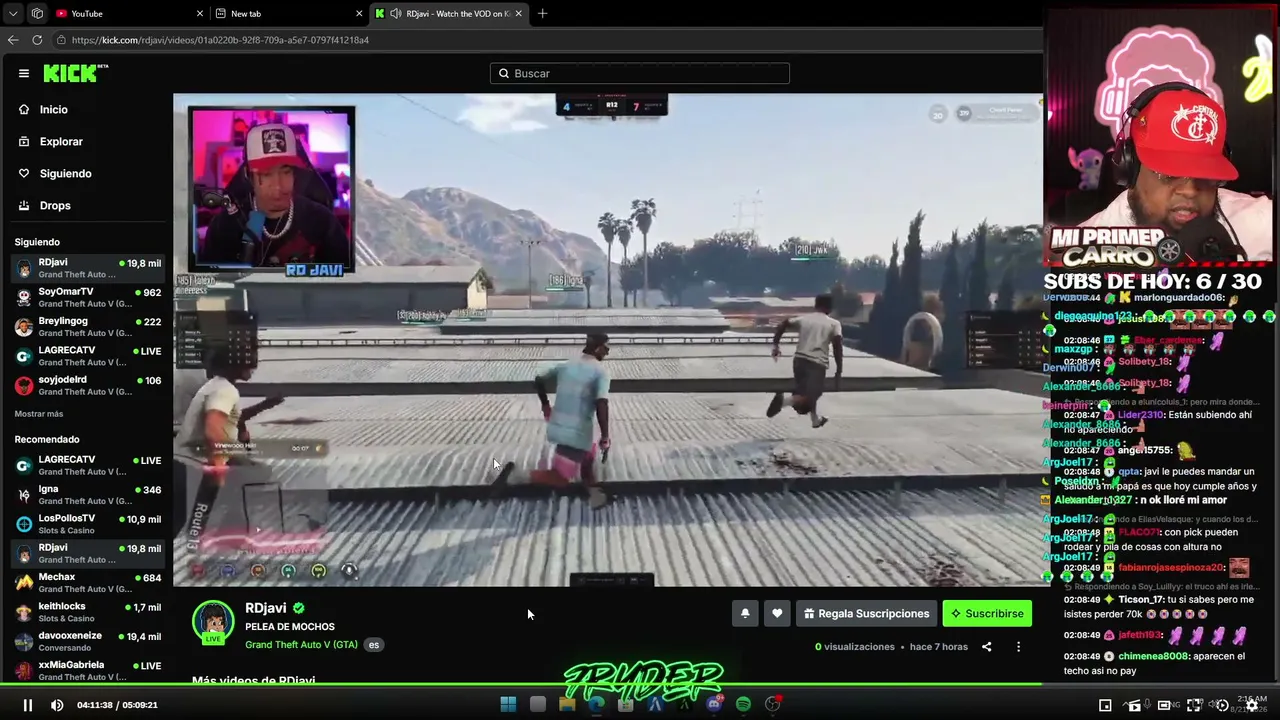Screen dimensions: 1280x720
Task: Open video player settings gear
Action: click(1252, 705)
